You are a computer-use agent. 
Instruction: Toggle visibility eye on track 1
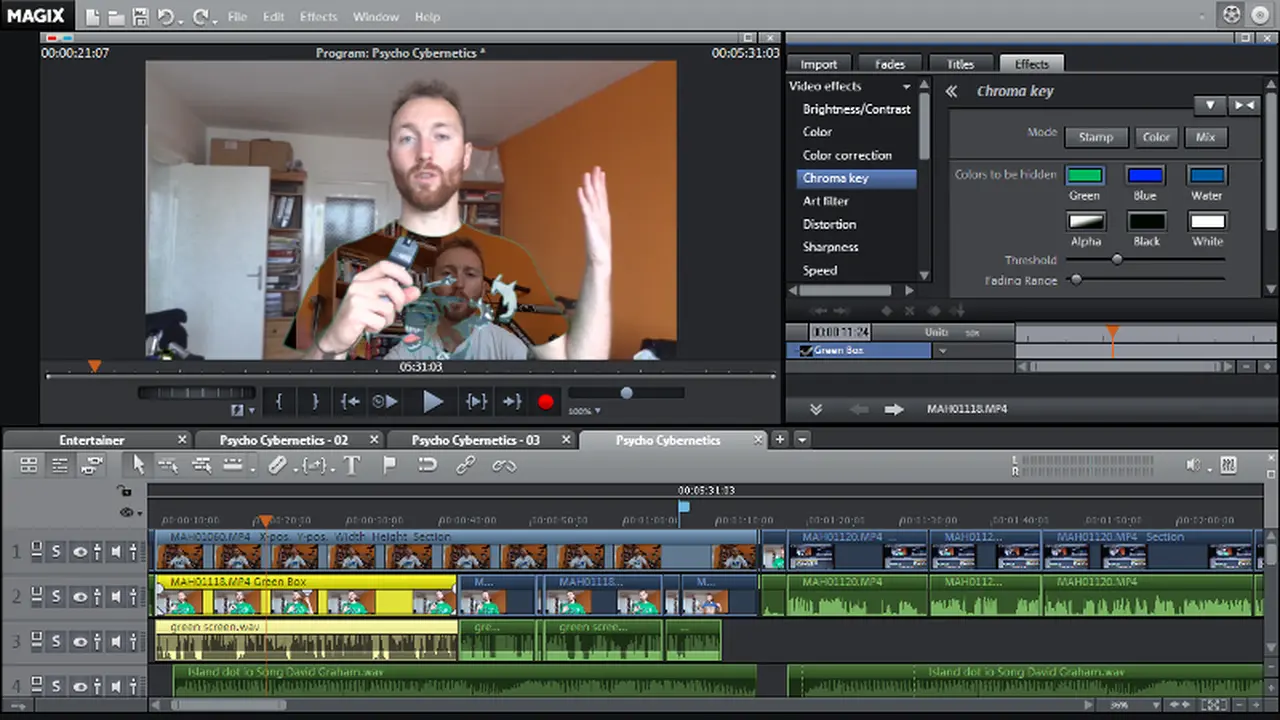[x=79, y=551]
